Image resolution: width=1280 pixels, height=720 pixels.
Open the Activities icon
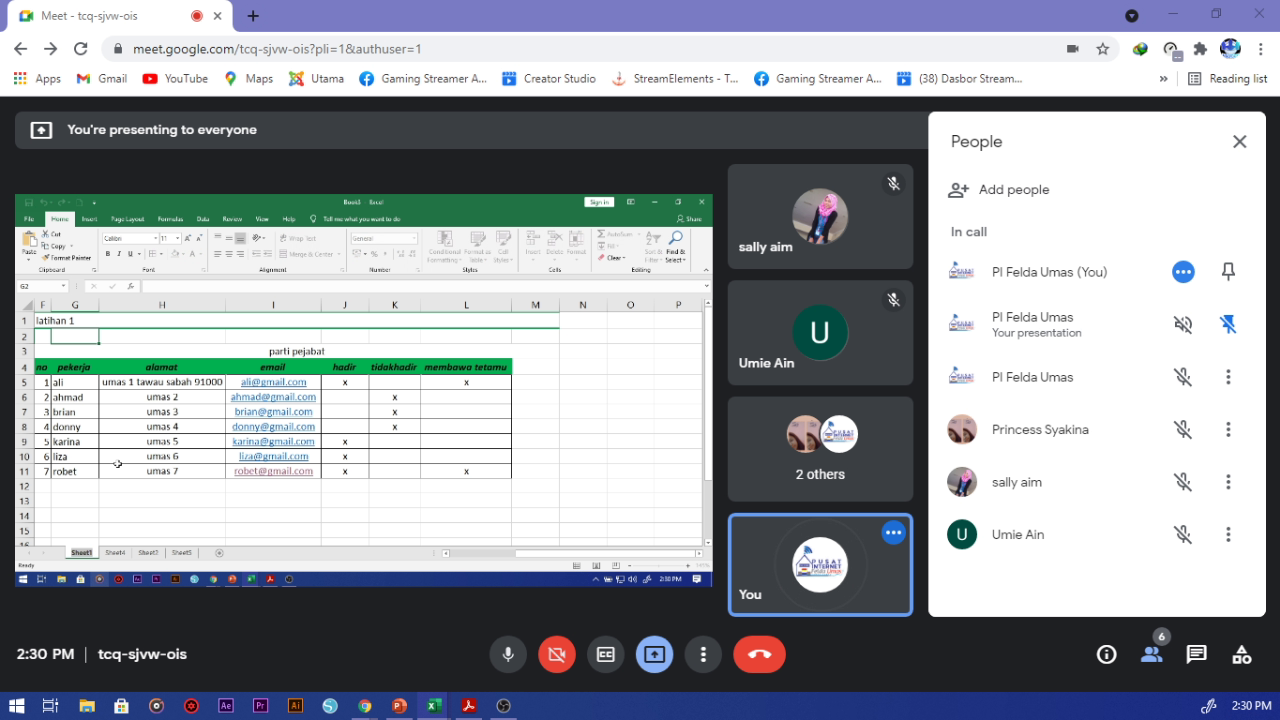click(1241, 654)
